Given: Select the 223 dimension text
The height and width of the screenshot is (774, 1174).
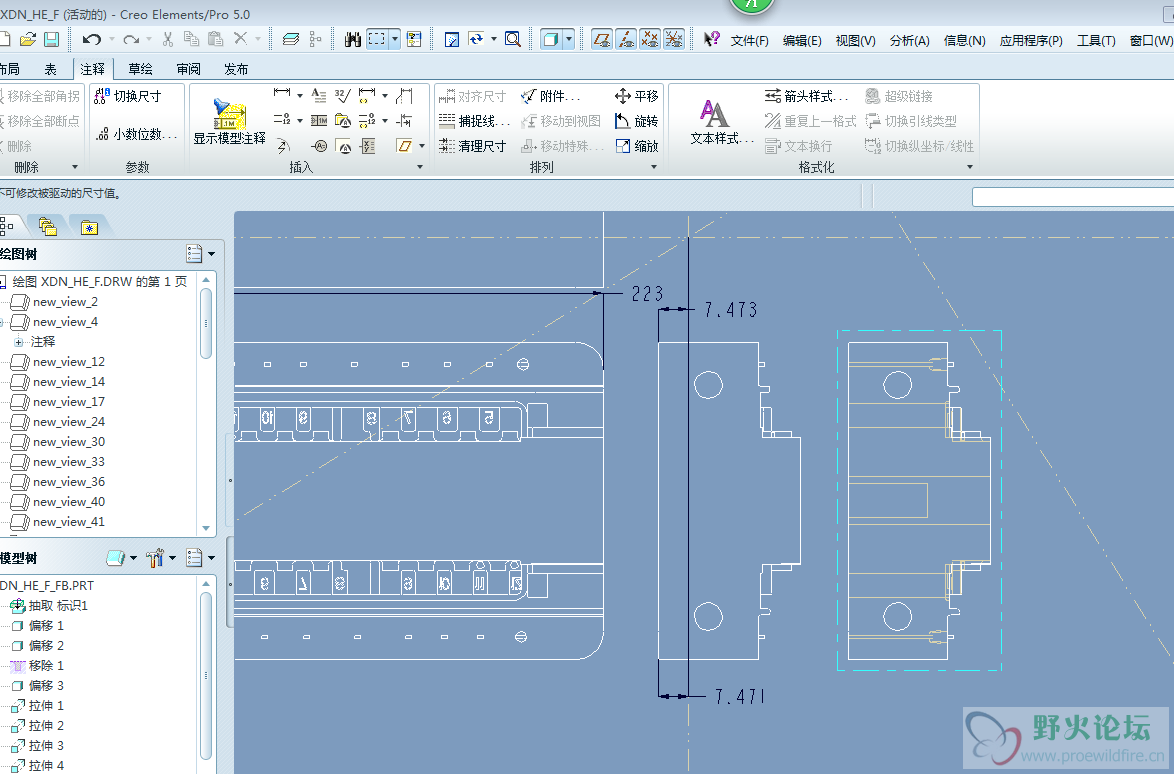Looking at the screenshot, I should click(x=647, y=294).
